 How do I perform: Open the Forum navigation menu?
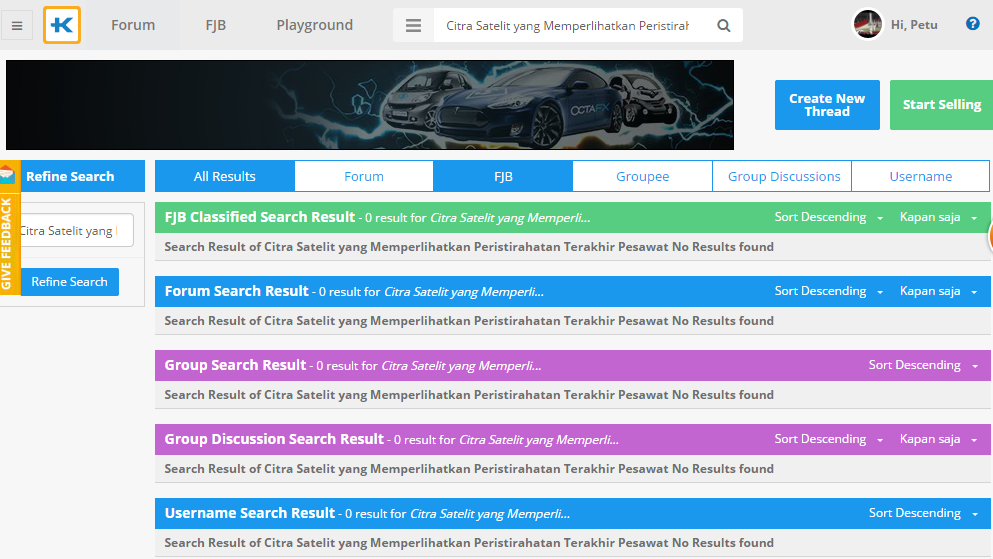[x=133, y=25]
